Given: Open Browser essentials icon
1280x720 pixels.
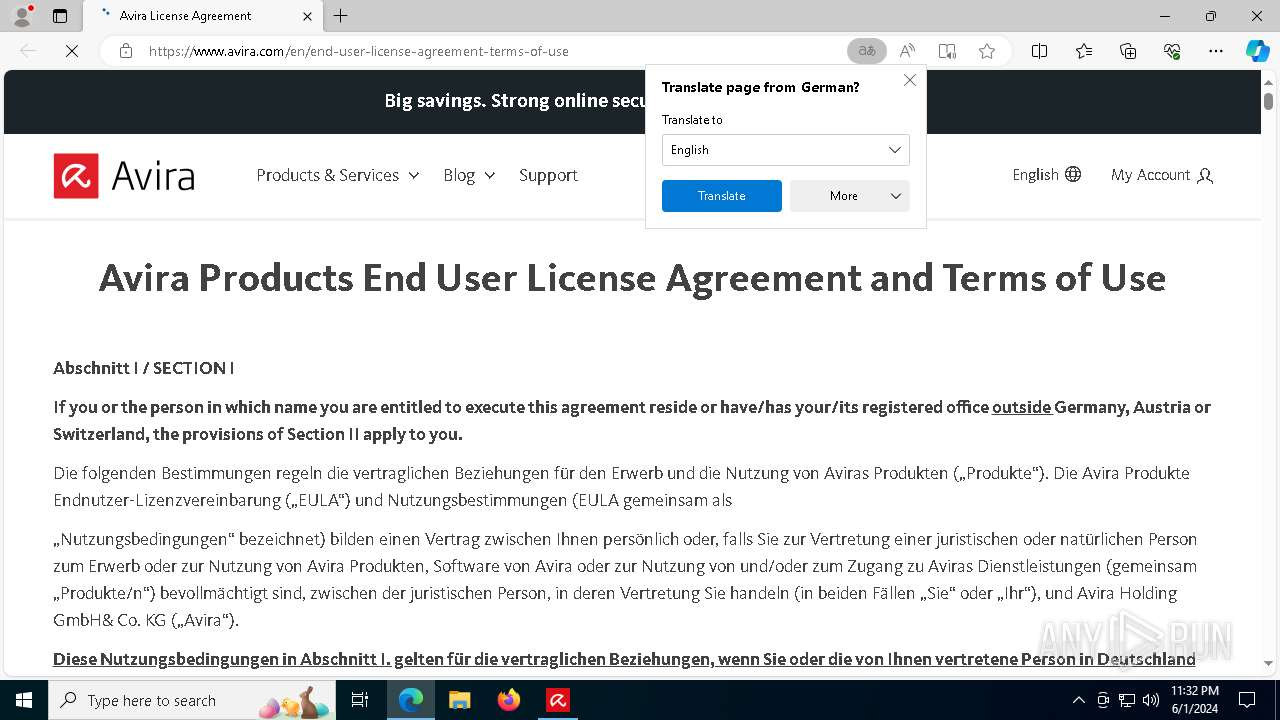Looking at the screenshot, I should point(1172,51).
